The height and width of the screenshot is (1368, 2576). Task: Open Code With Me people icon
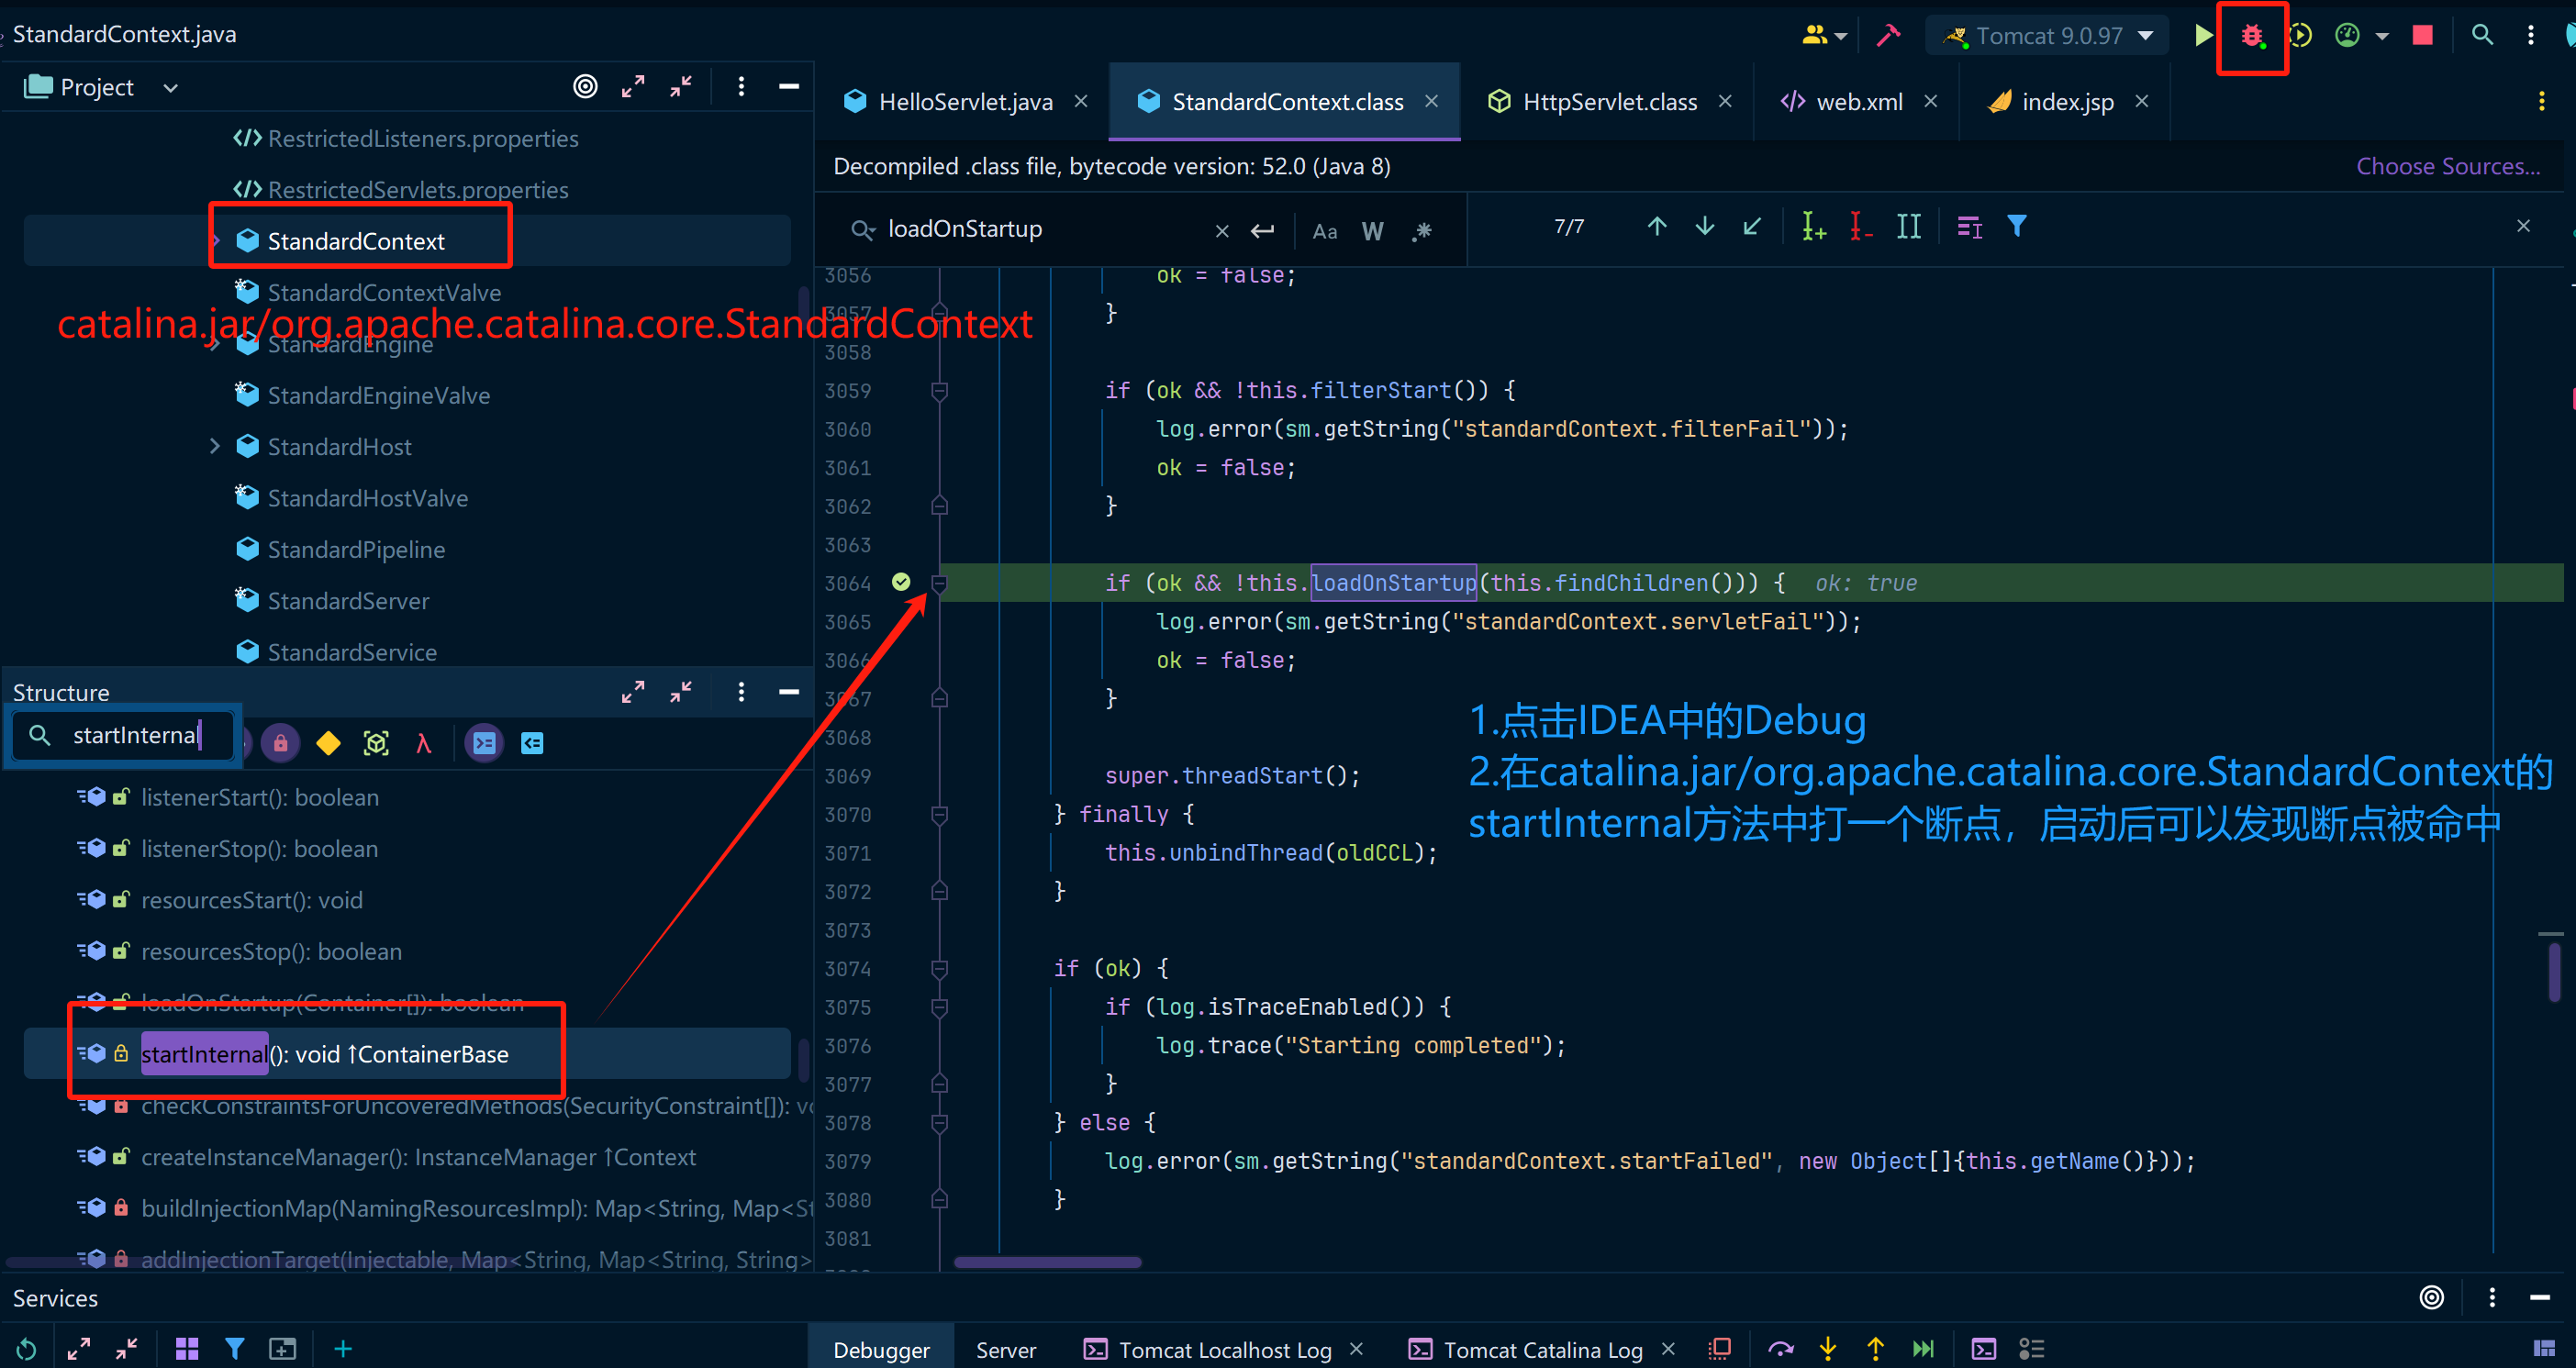pos(1814,36)
